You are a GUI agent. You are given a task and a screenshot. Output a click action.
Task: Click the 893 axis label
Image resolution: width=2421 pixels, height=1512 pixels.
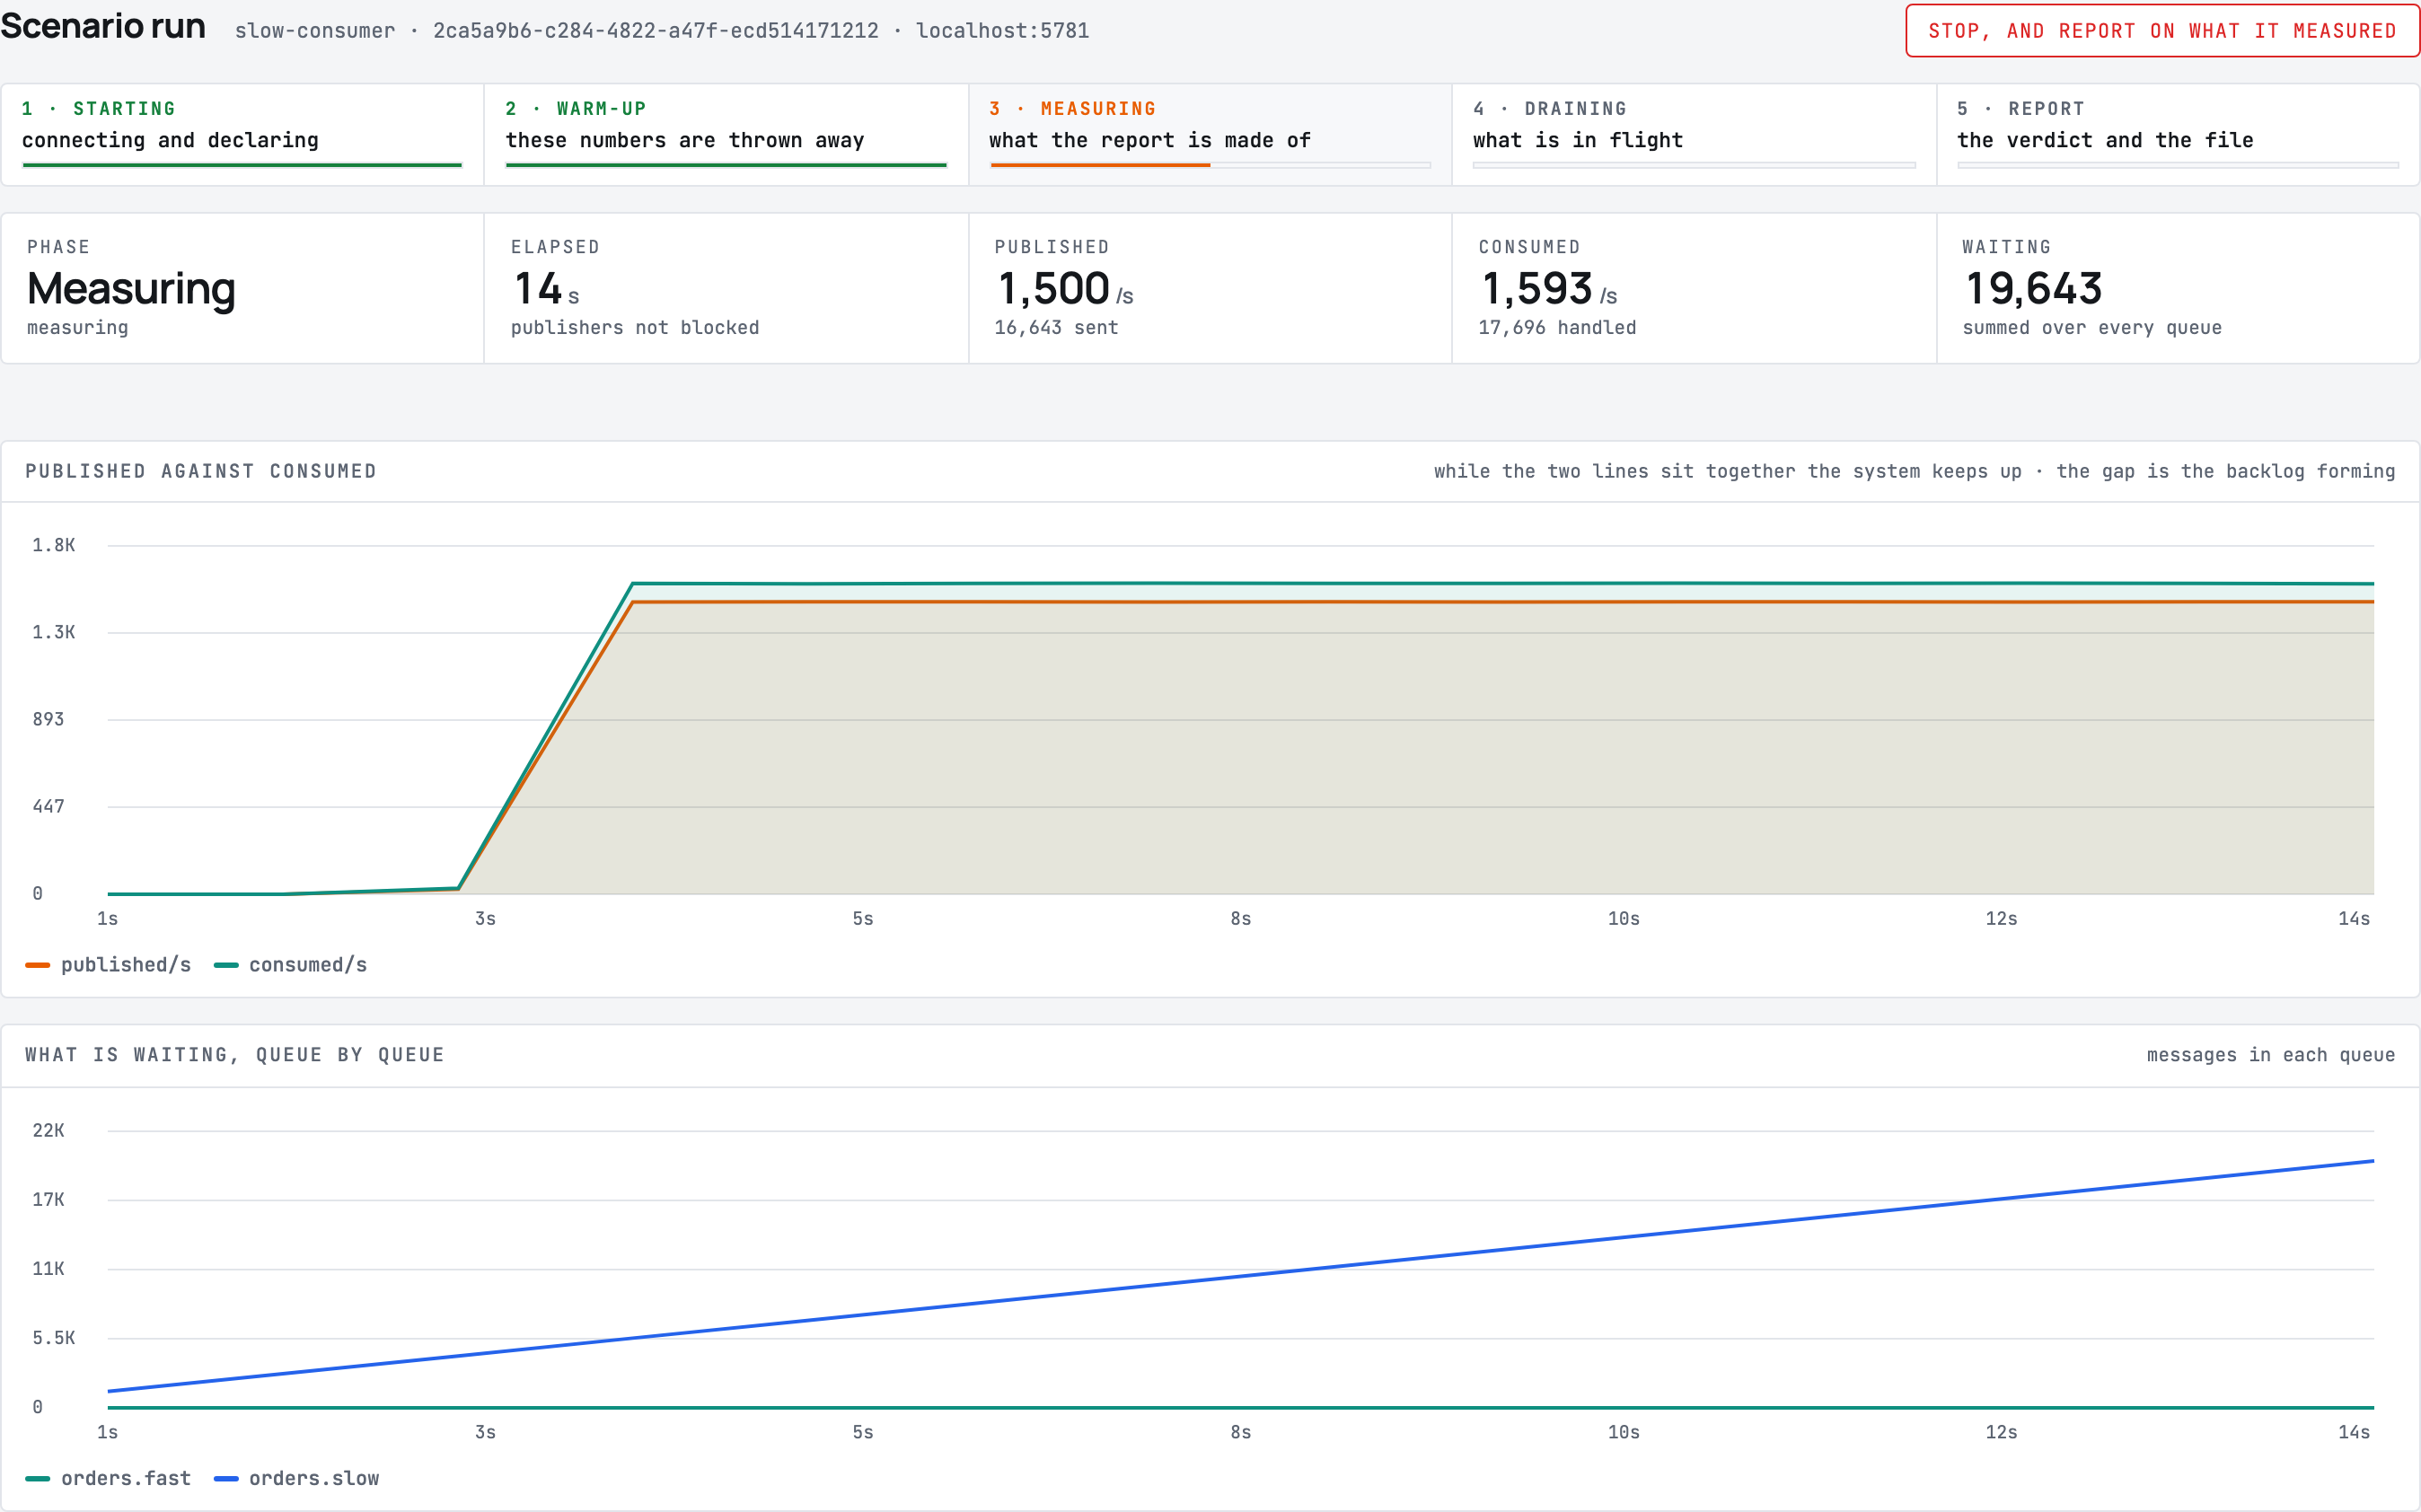(x=49, y=719)
